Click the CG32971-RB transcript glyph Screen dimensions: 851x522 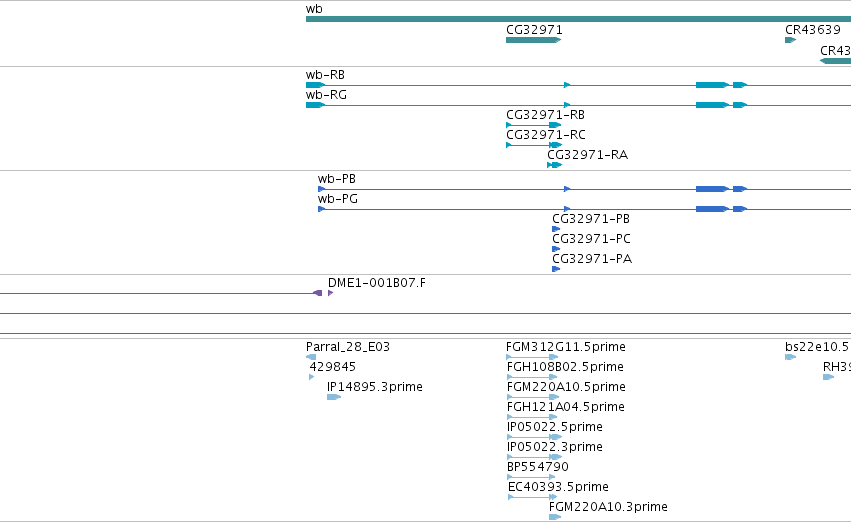(x=534, y=125)
